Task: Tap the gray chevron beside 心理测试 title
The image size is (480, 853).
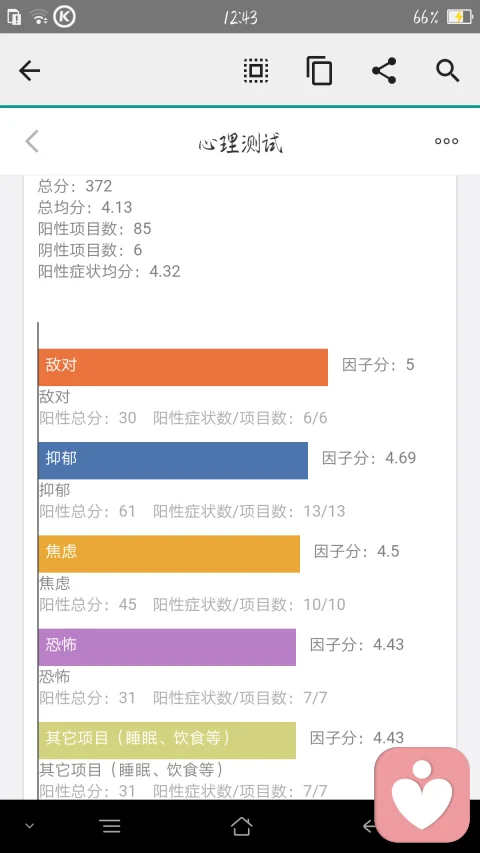Action: pos(32,141)
